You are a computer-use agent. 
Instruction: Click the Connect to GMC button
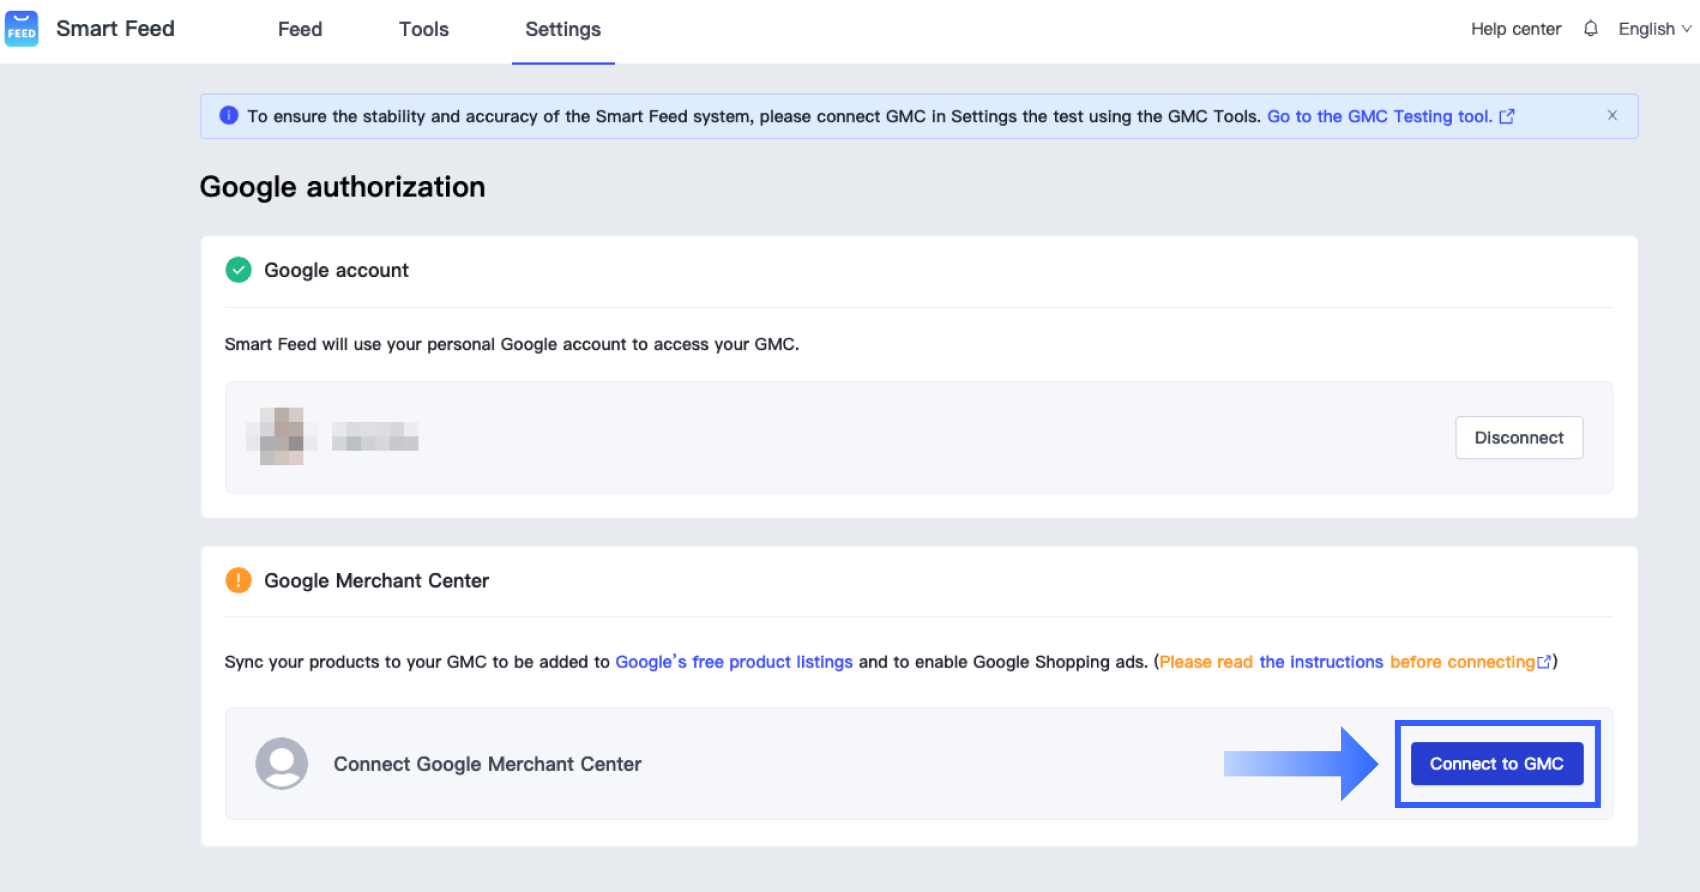pyautogui.click(x=1497, y=764)
